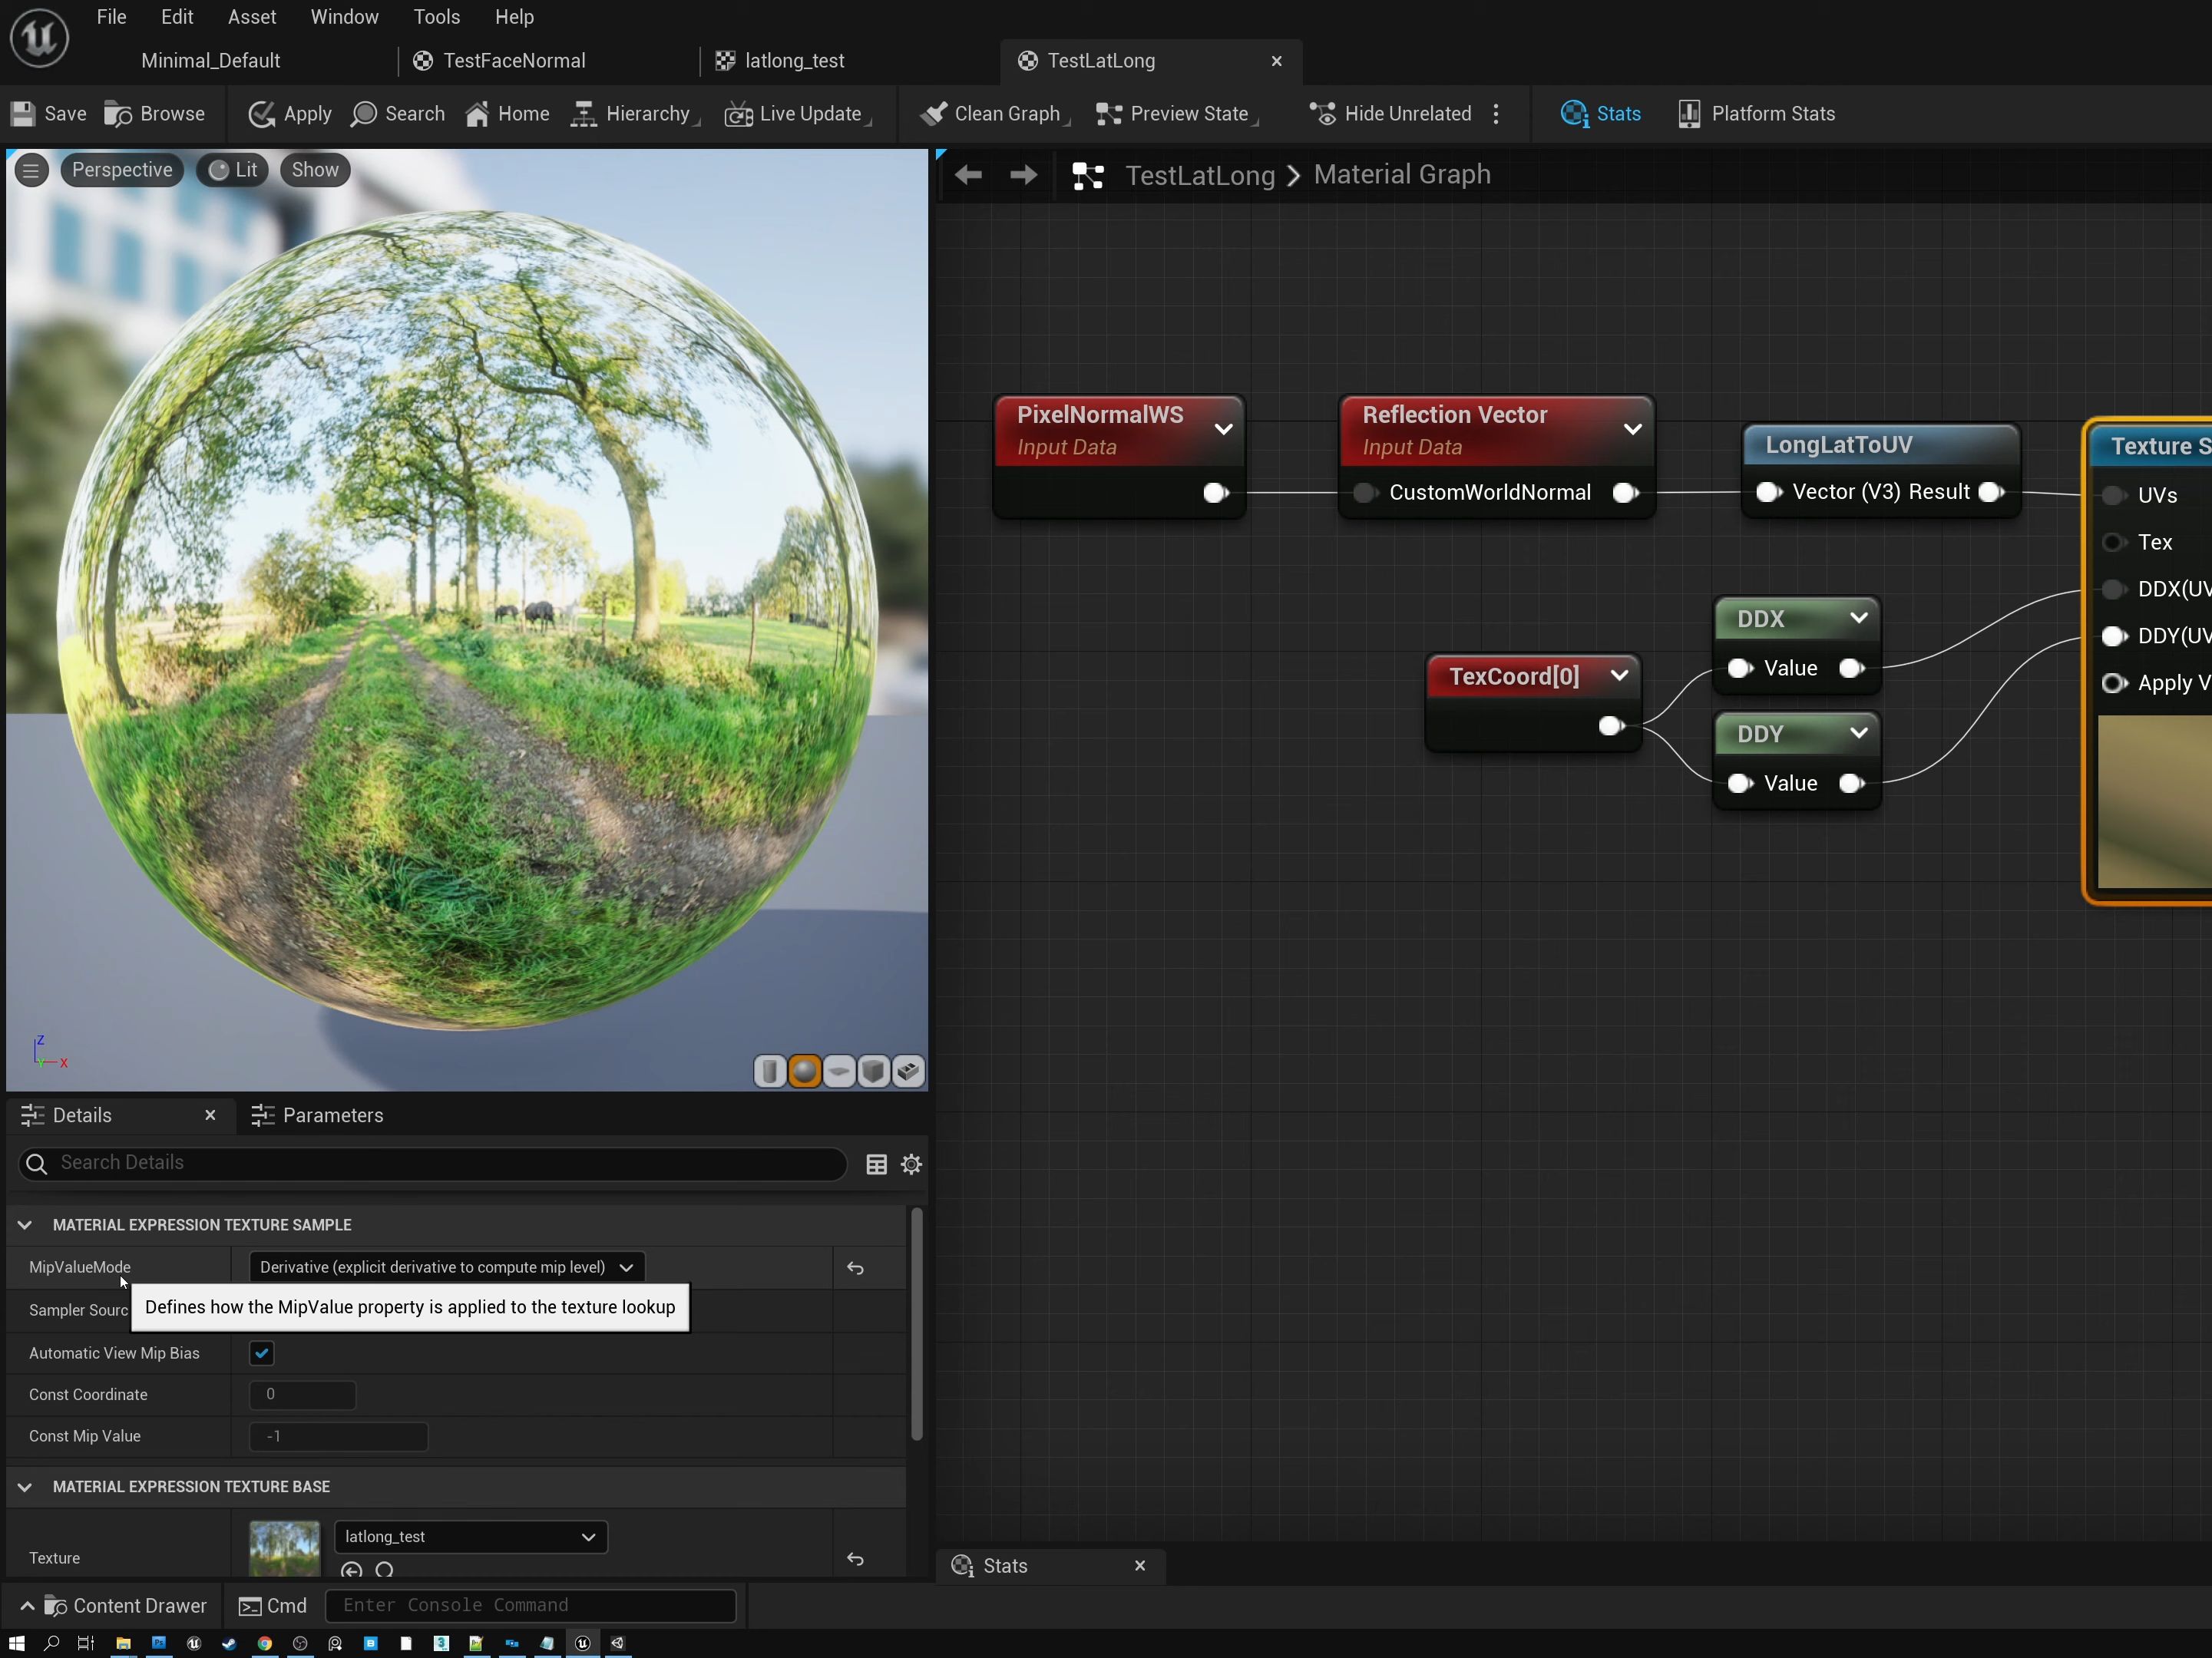This screenshot has width=2212, height=1658.
Task: Open the Window menu
Action: pos(344,17)
